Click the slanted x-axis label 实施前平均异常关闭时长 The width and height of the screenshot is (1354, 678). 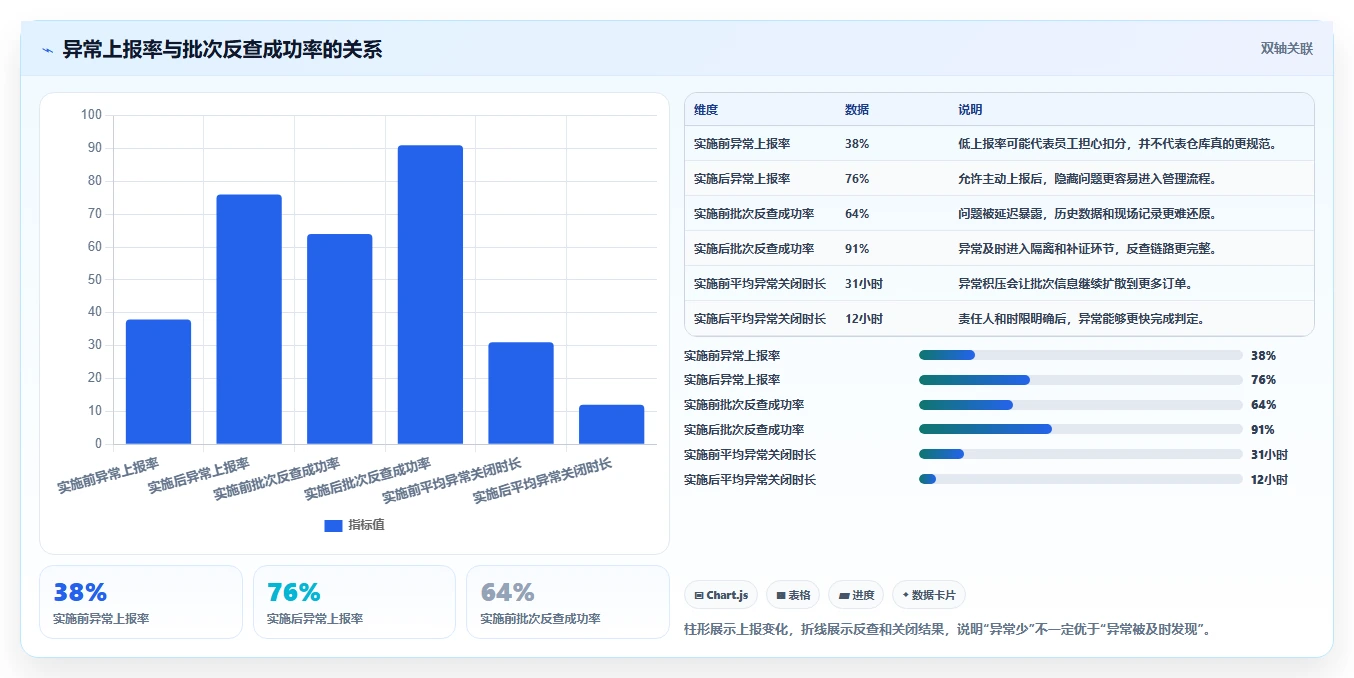click(452, 480)
